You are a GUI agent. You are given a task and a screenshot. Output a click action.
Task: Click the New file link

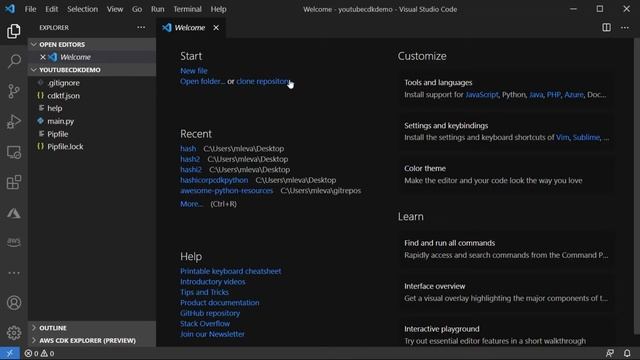[194, 71]
